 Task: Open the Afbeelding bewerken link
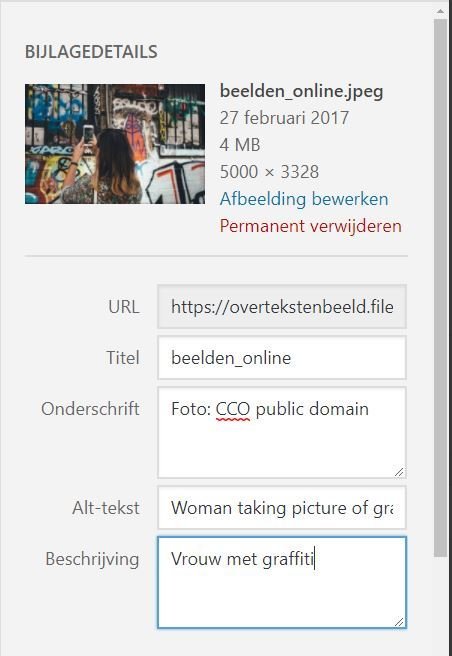tap(304, 199)
